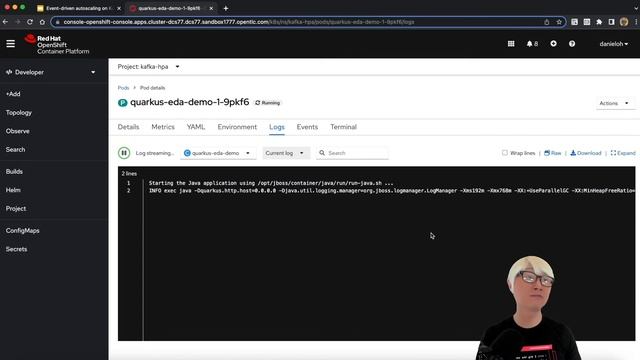Click the browser home icon

tap(42, 22)
